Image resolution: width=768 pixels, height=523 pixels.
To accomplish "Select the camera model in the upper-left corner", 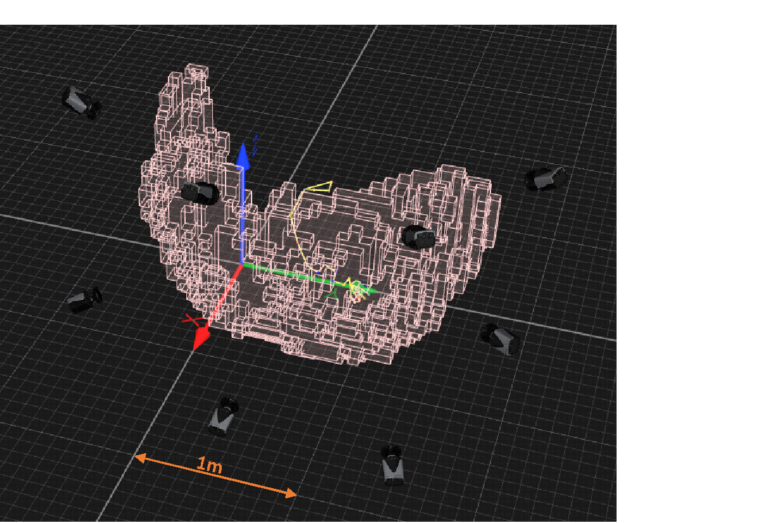I will 81,102.
